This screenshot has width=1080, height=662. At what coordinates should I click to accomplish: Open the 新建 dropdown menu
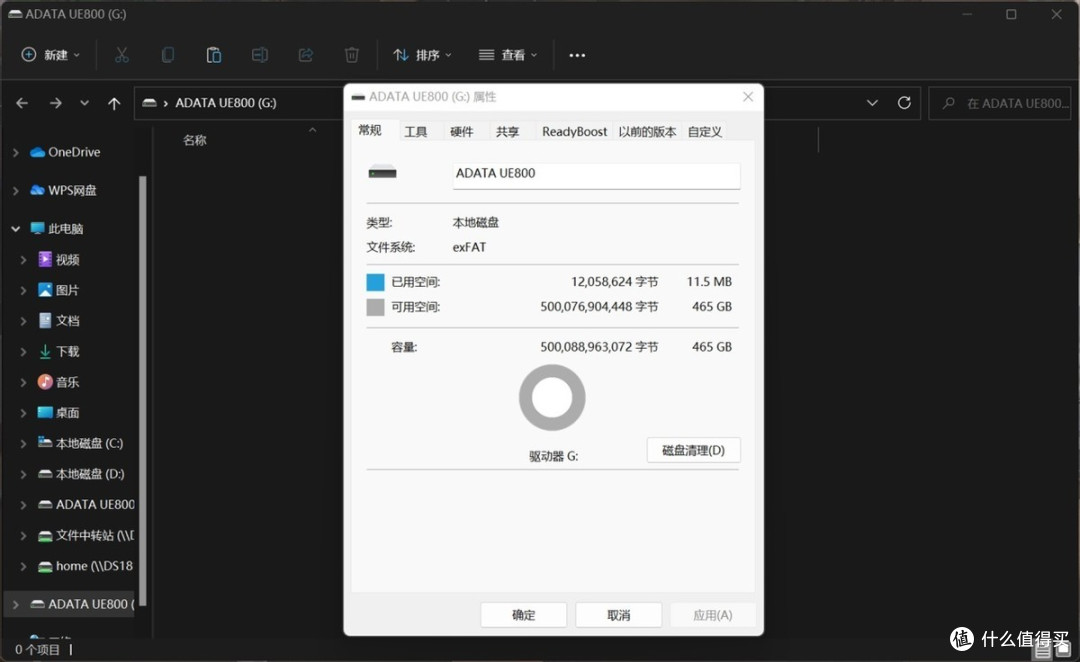(x=50, y=55)
